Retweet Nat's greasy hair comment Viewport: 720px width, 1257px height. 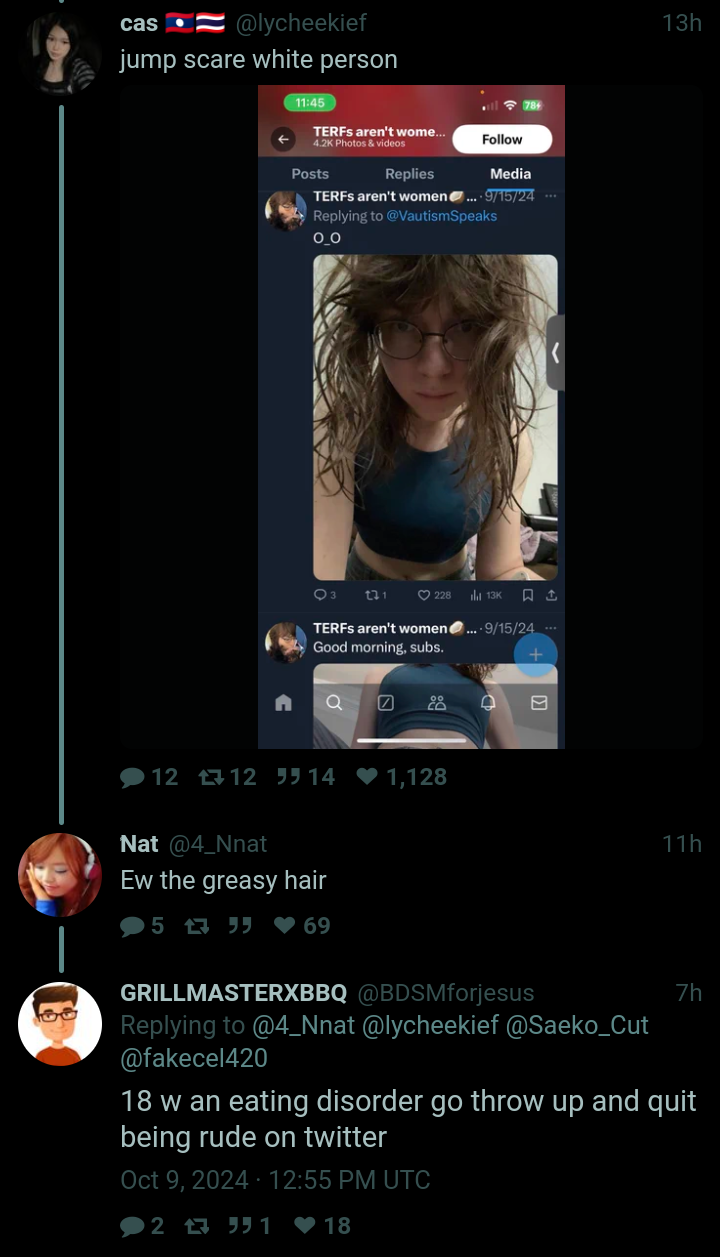[x=197, y=926]
